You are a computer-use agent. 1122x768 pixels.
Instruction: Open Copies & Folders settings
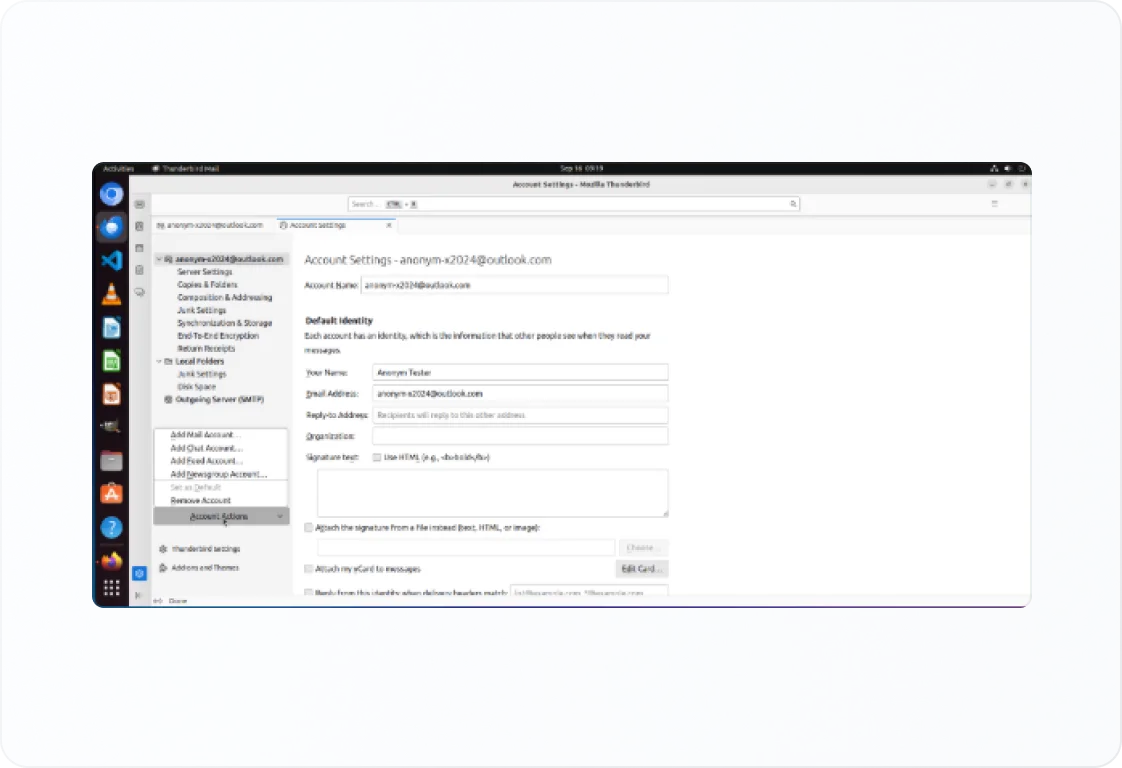coord(208,285)
